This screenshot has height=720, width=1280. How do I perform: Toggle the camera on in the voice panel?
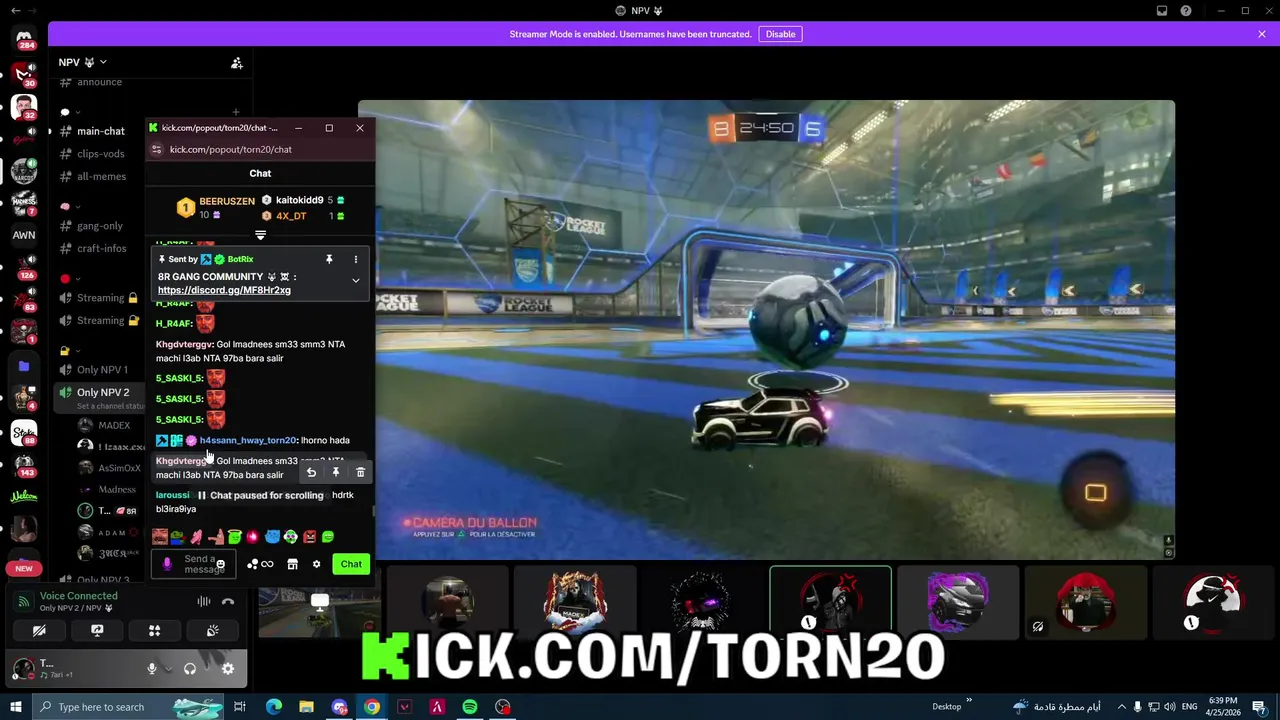pyautogui.click(x=39, y=631)
